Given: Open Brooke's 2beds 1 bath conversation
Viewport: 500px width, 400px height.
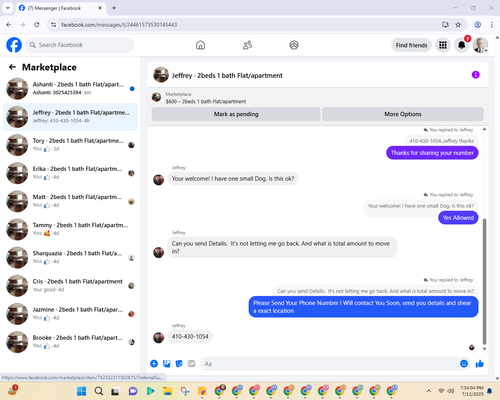Looking at the screenshot, I should click(x=70, y=342).
